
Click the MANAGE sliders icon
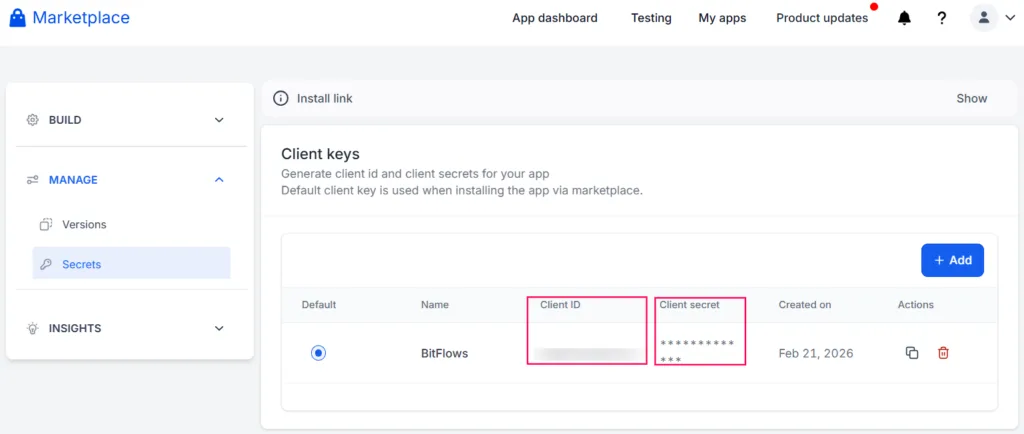click(x=33, y=179)
